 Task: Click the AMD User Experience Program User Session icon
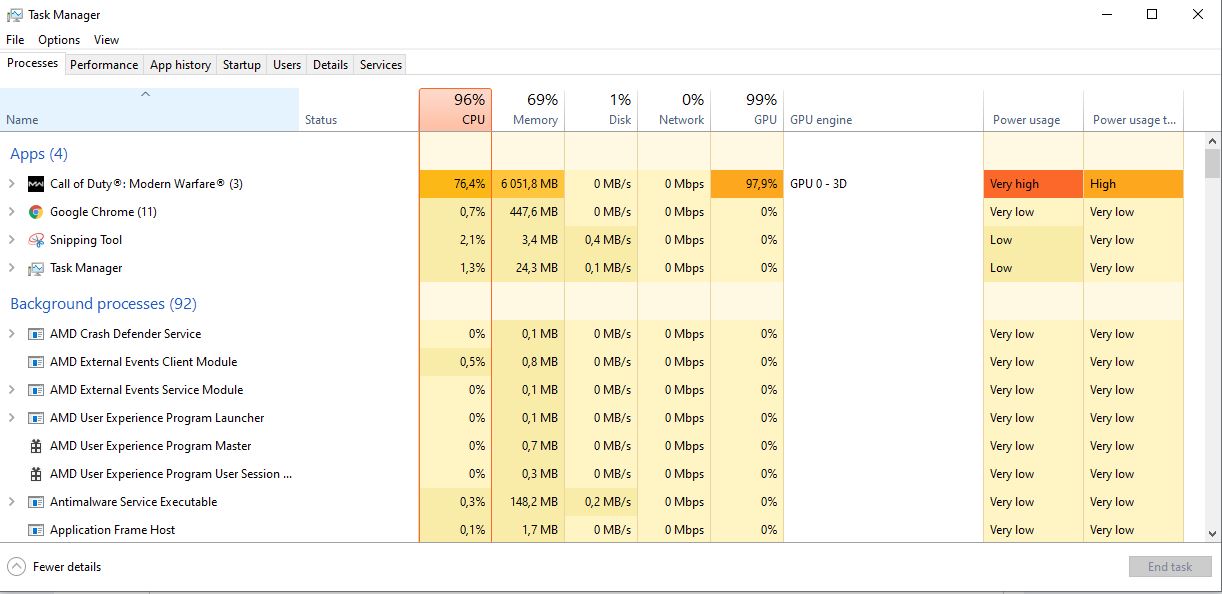click(36, 474)
